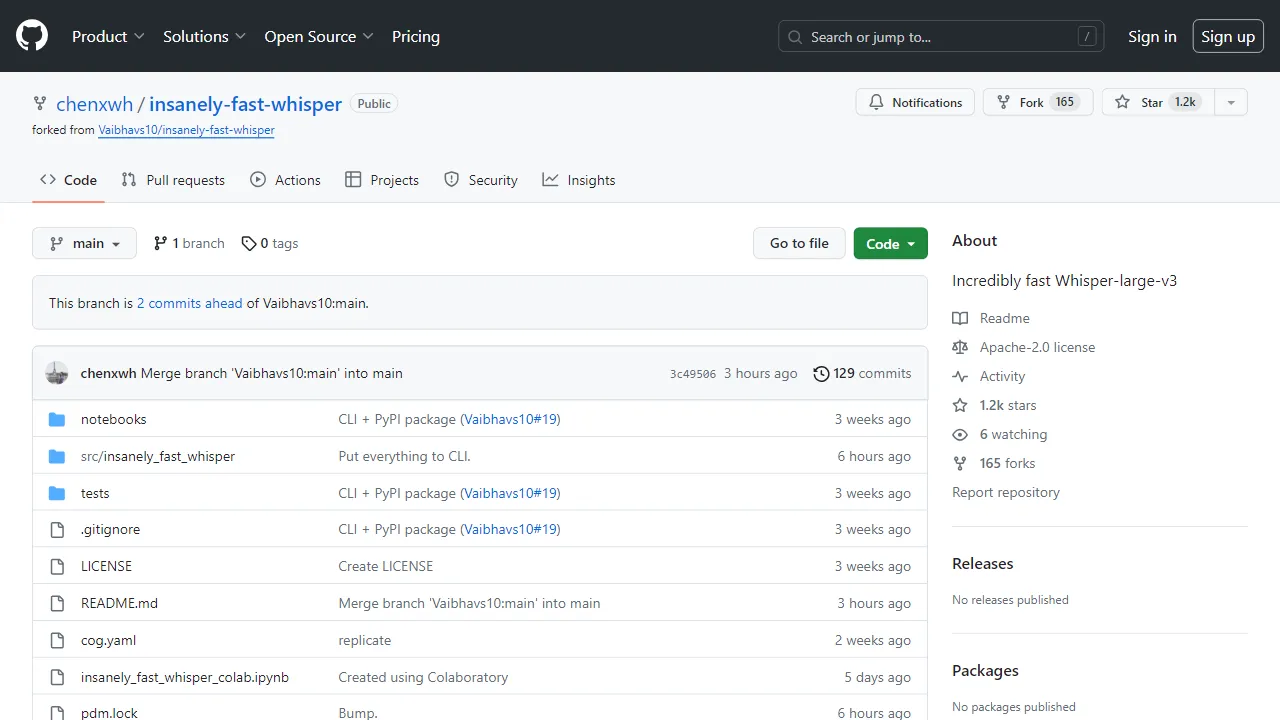Open the Product dropdown menu
Image resolution: width=1280 pixels, height=720 pixels.
108,36
